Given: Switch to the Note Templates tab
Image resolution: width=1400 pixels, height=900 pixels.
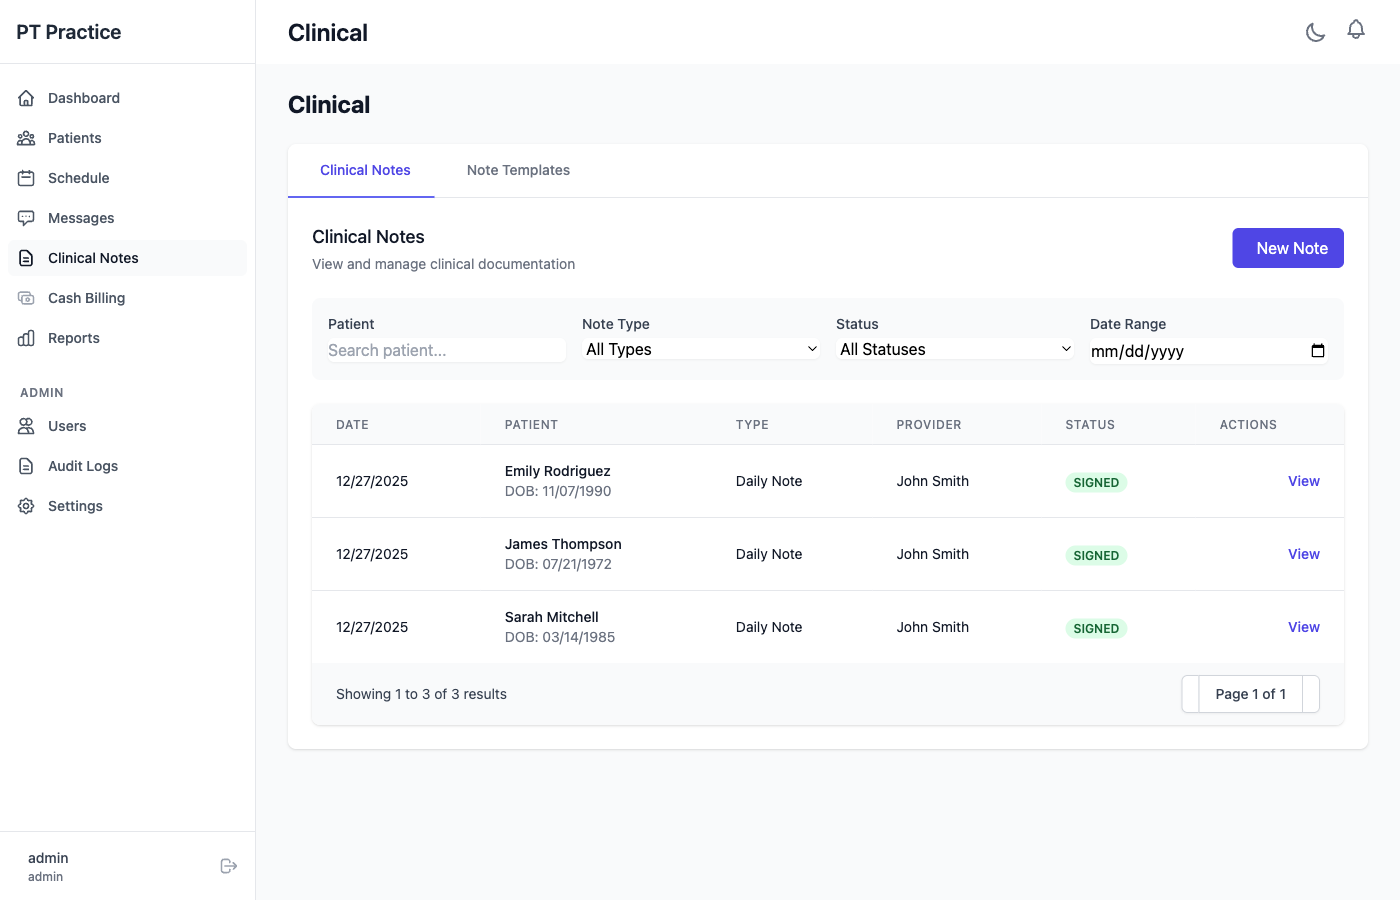Looking at the screenshot, I should (518, 170).
